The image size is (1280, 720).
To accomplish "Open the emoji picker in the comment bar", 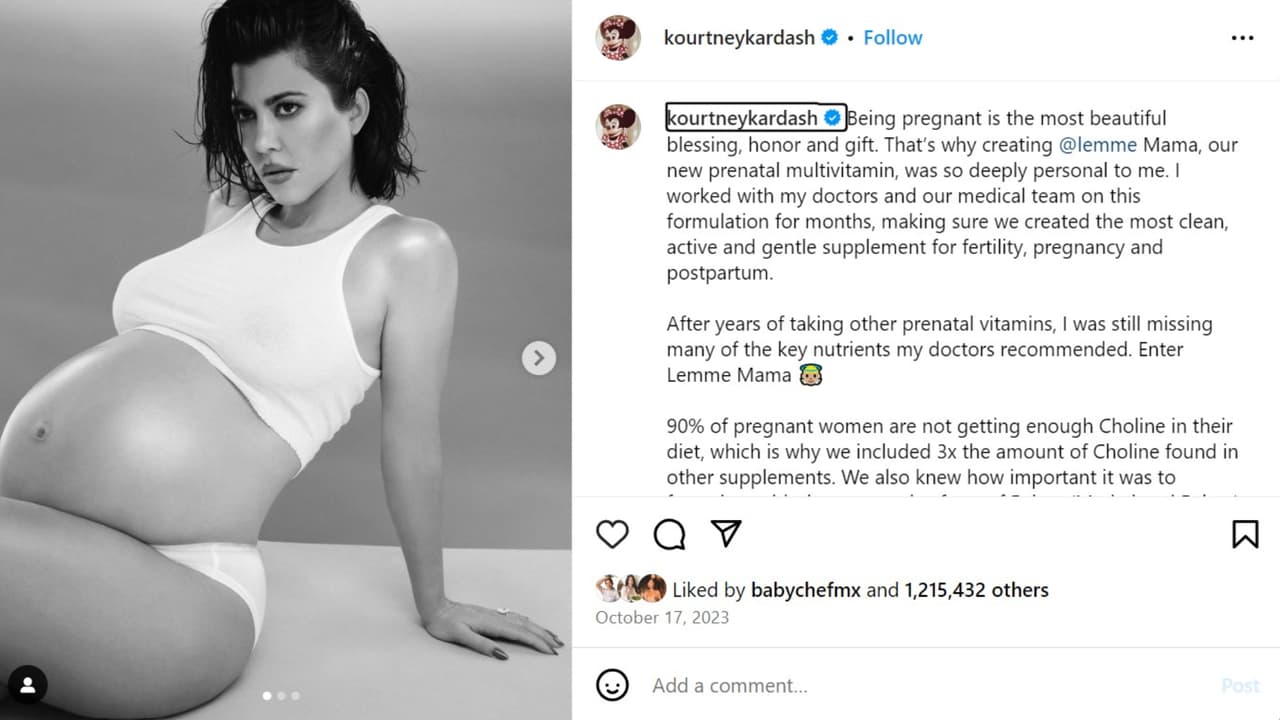I will click(x=612, y=685).
